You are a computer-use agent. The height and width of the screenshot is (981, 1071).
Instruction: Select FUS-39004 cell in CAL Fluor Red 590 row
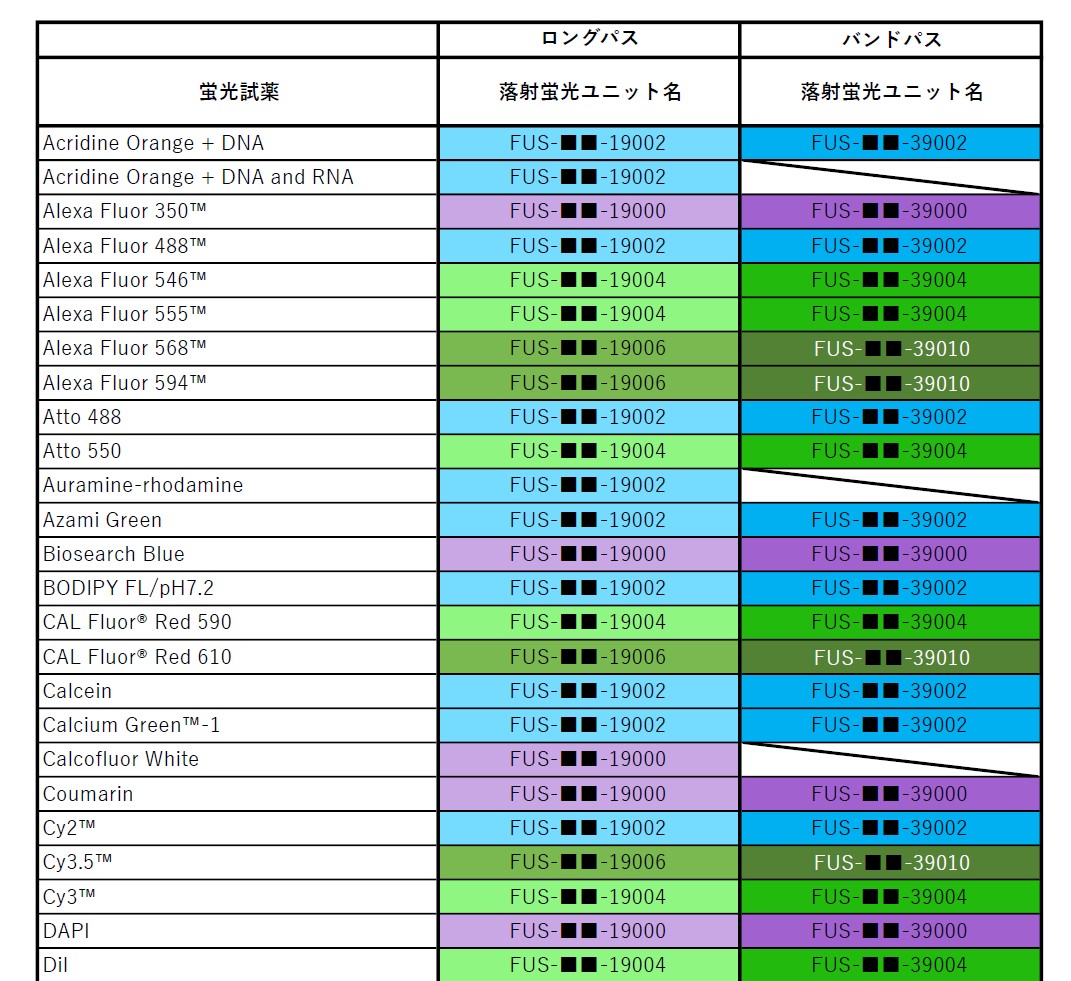point(891,622)
